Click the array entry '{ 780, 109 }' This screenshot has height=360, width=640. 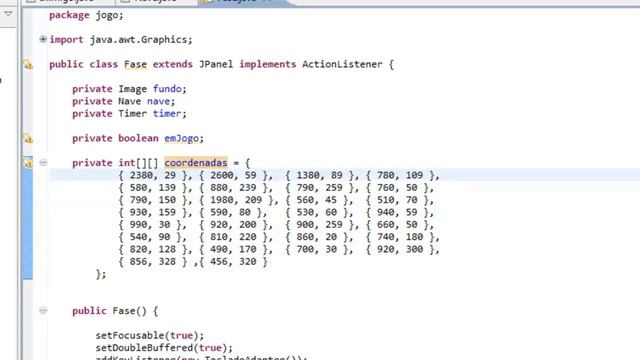click(400, 176)
